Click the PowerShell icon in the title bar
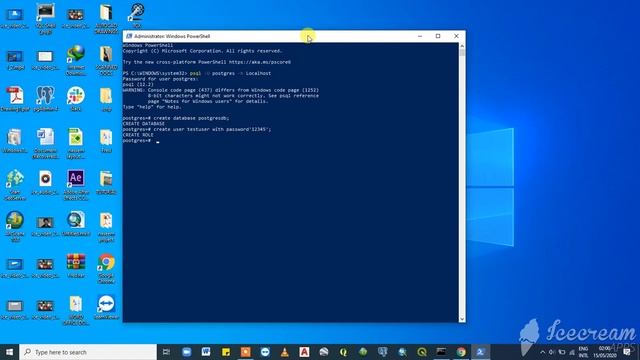This screenshot has height=360, width=640. point(129,36)
